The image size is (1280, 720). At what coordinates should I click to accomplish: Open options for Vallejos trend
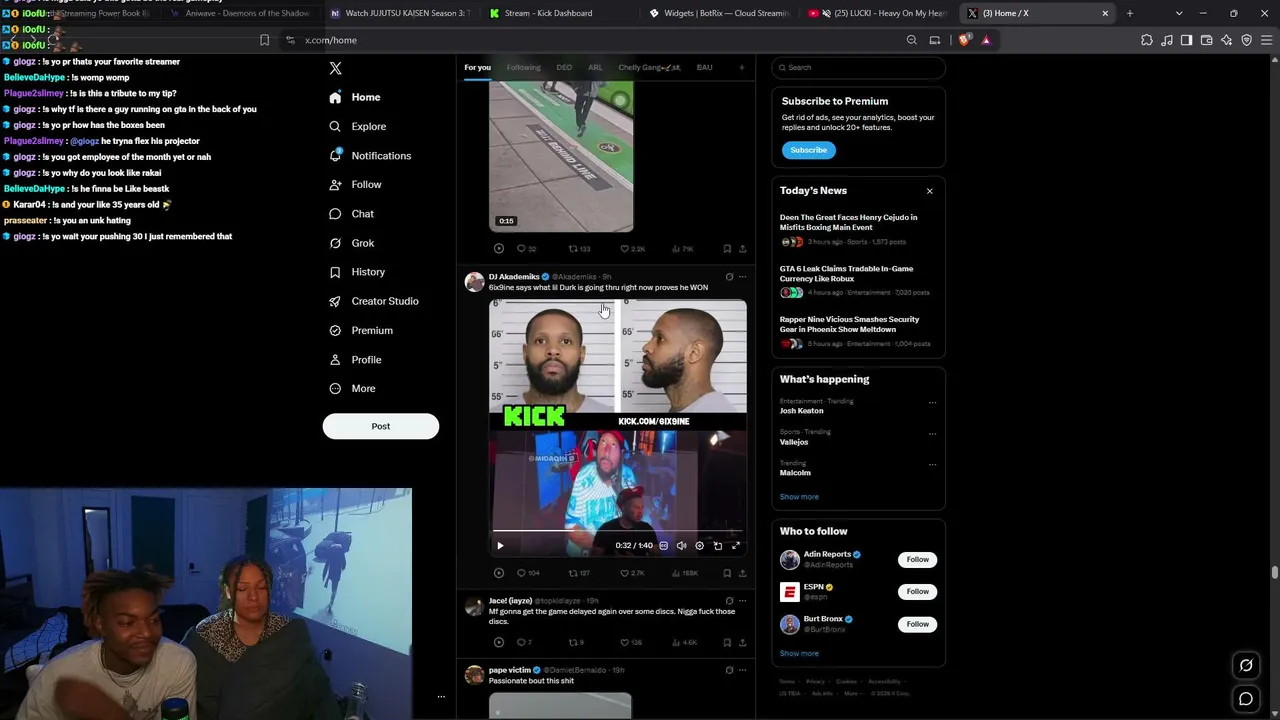[932, 434]
